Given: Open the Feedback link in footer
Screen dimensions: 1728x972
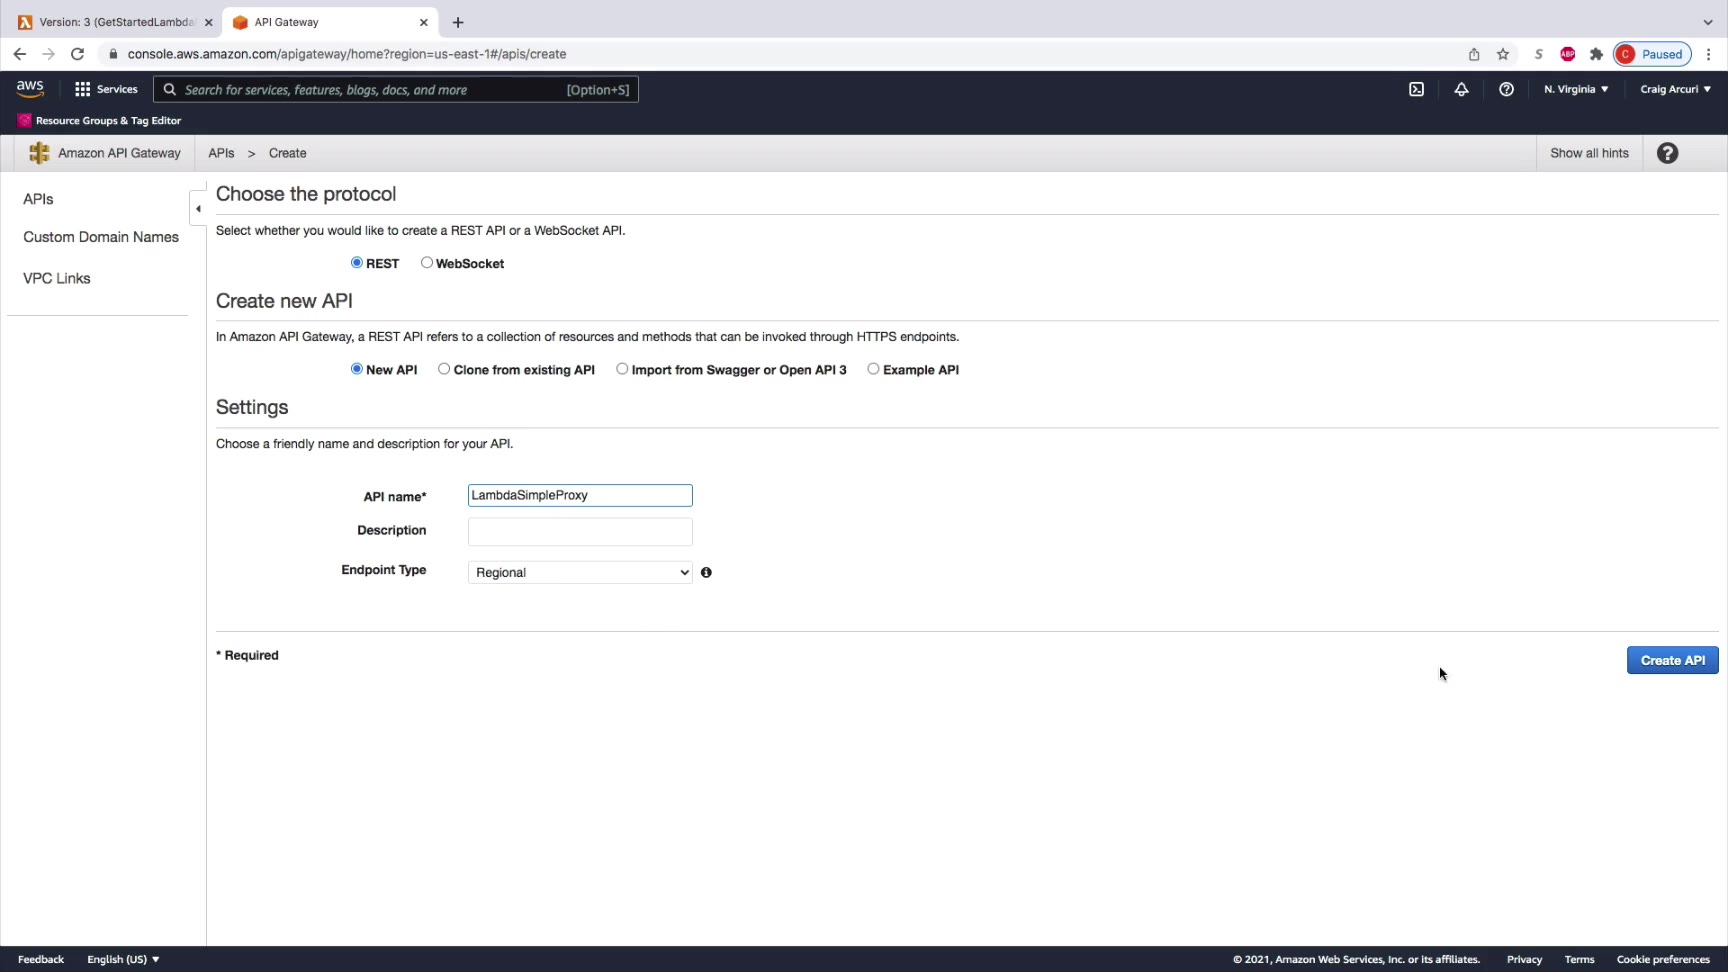Looking at the screenshot, I should click(41, 959).
